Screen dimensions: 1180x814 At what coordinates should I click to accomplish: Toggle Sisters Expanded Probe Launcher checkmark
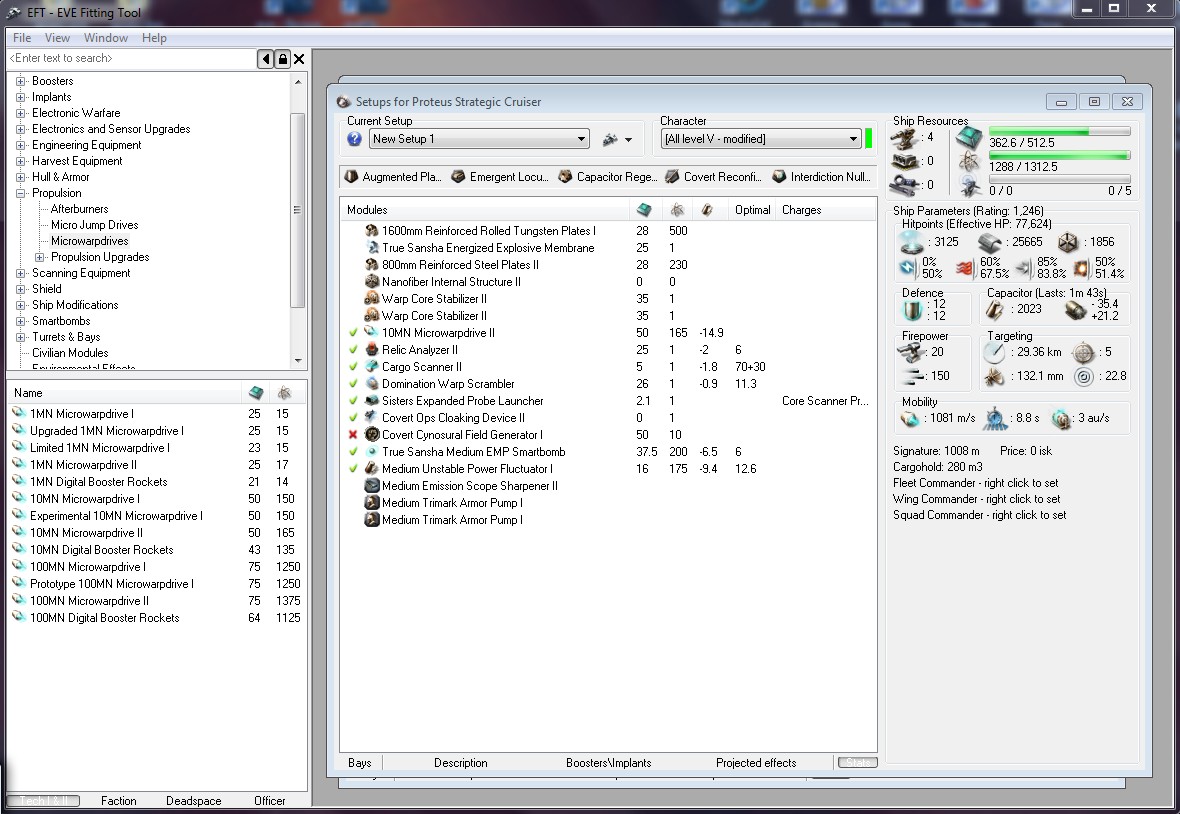[353, 401]
